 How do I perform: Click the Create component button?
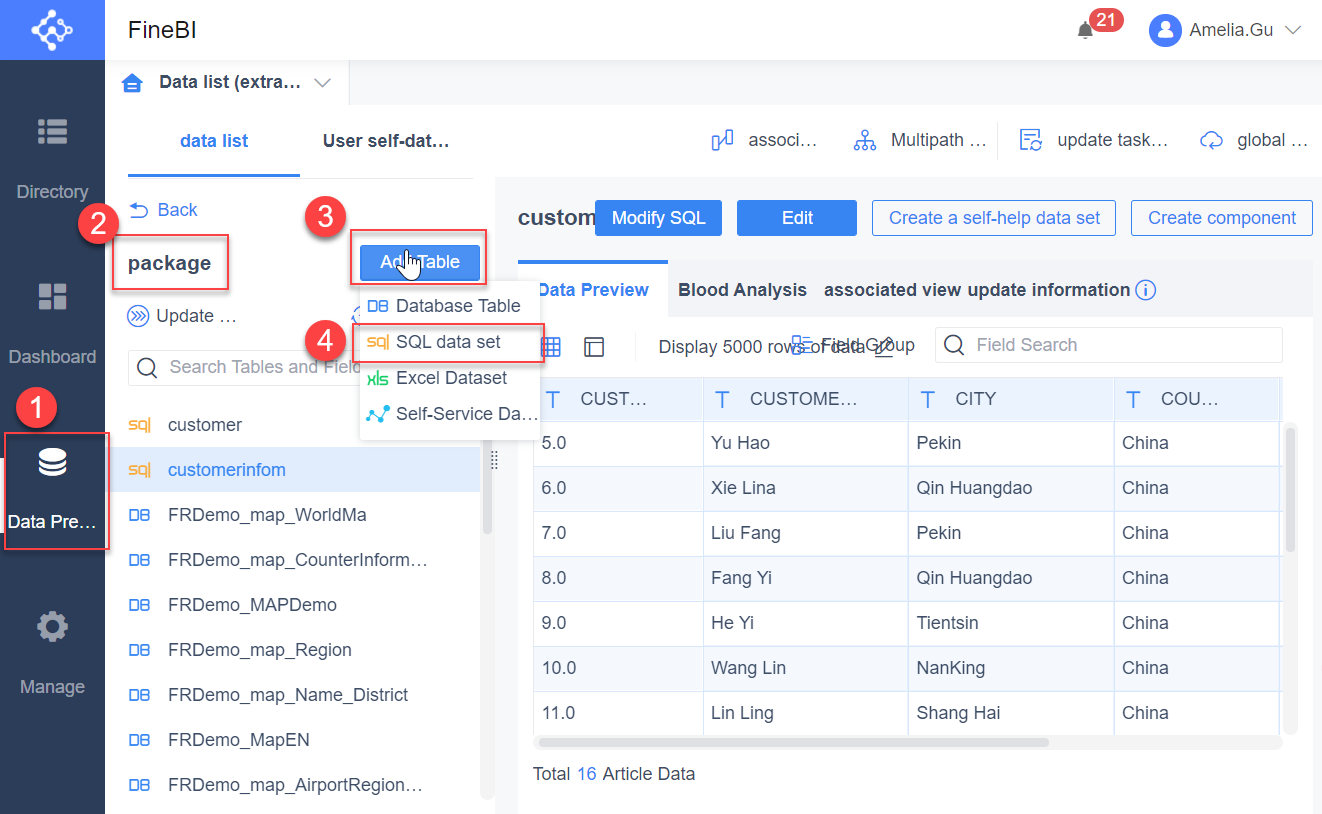(x=1221, y=217)
